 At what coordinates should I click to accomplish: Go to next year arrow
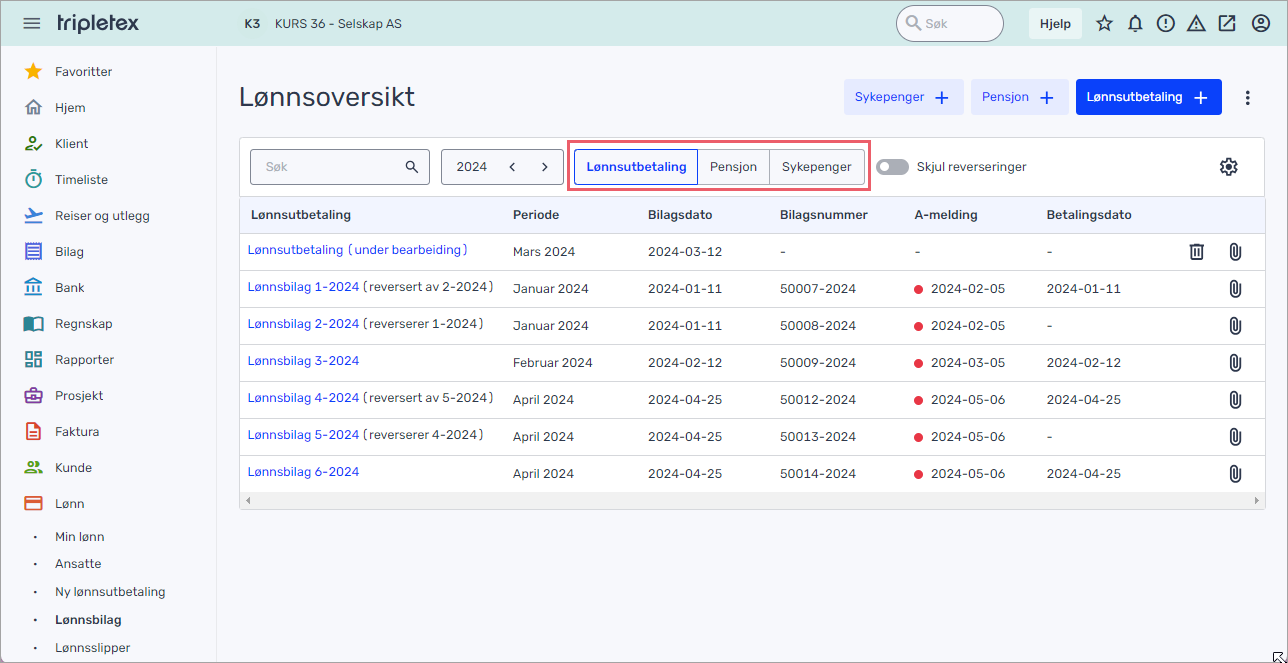point(545,167)
